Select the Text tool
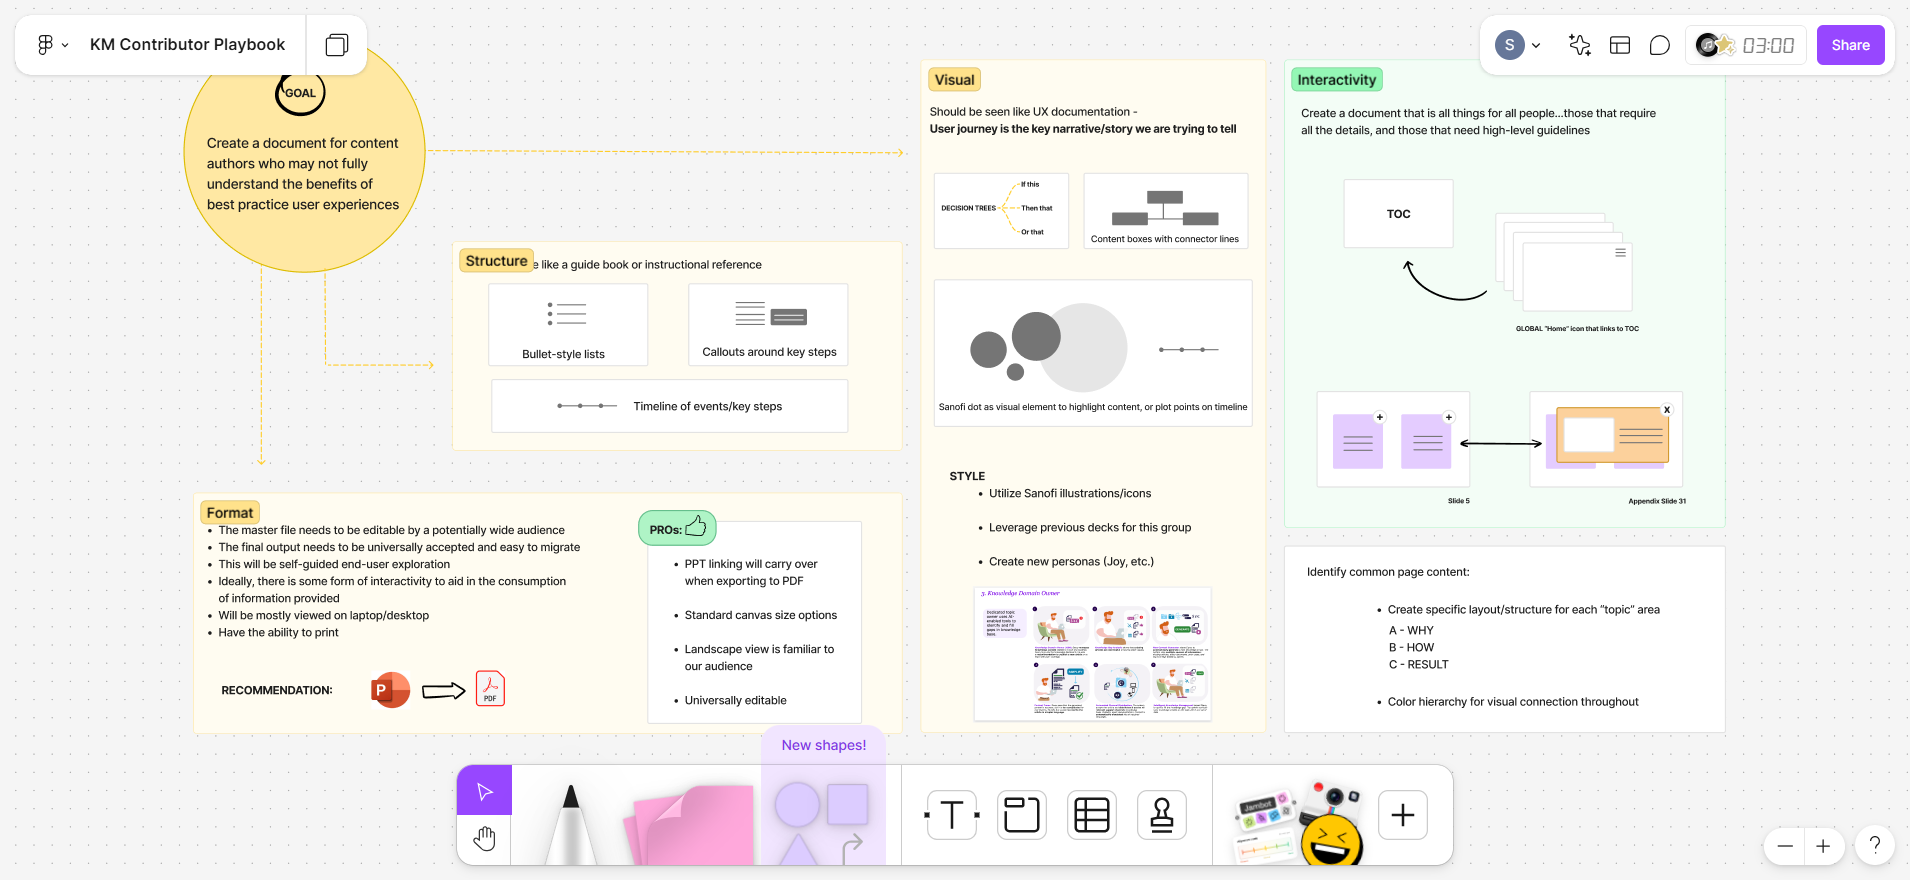 tap(952, 815)
